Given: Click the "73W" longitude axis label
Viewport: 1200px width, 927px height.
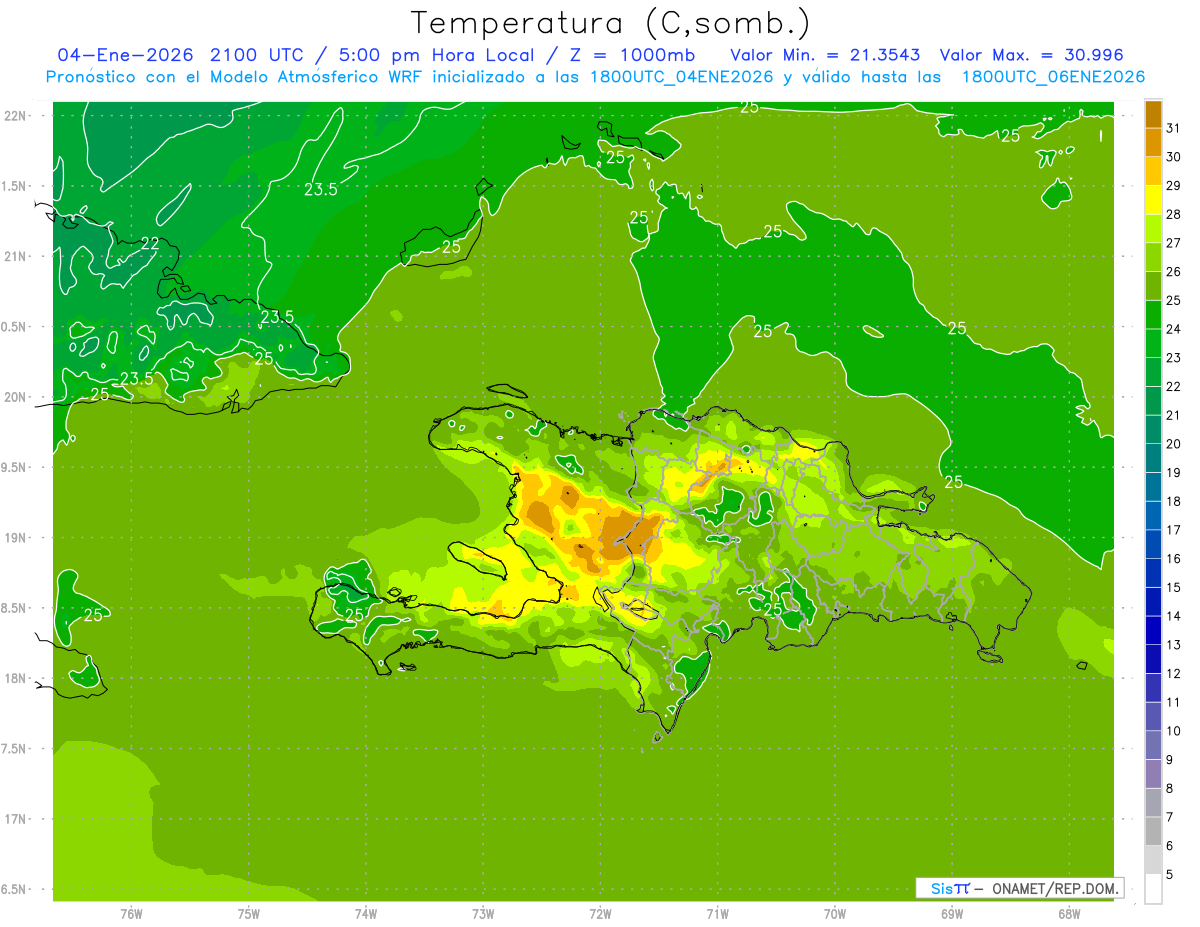Looking at the screenshot, I should coord(483,913).
